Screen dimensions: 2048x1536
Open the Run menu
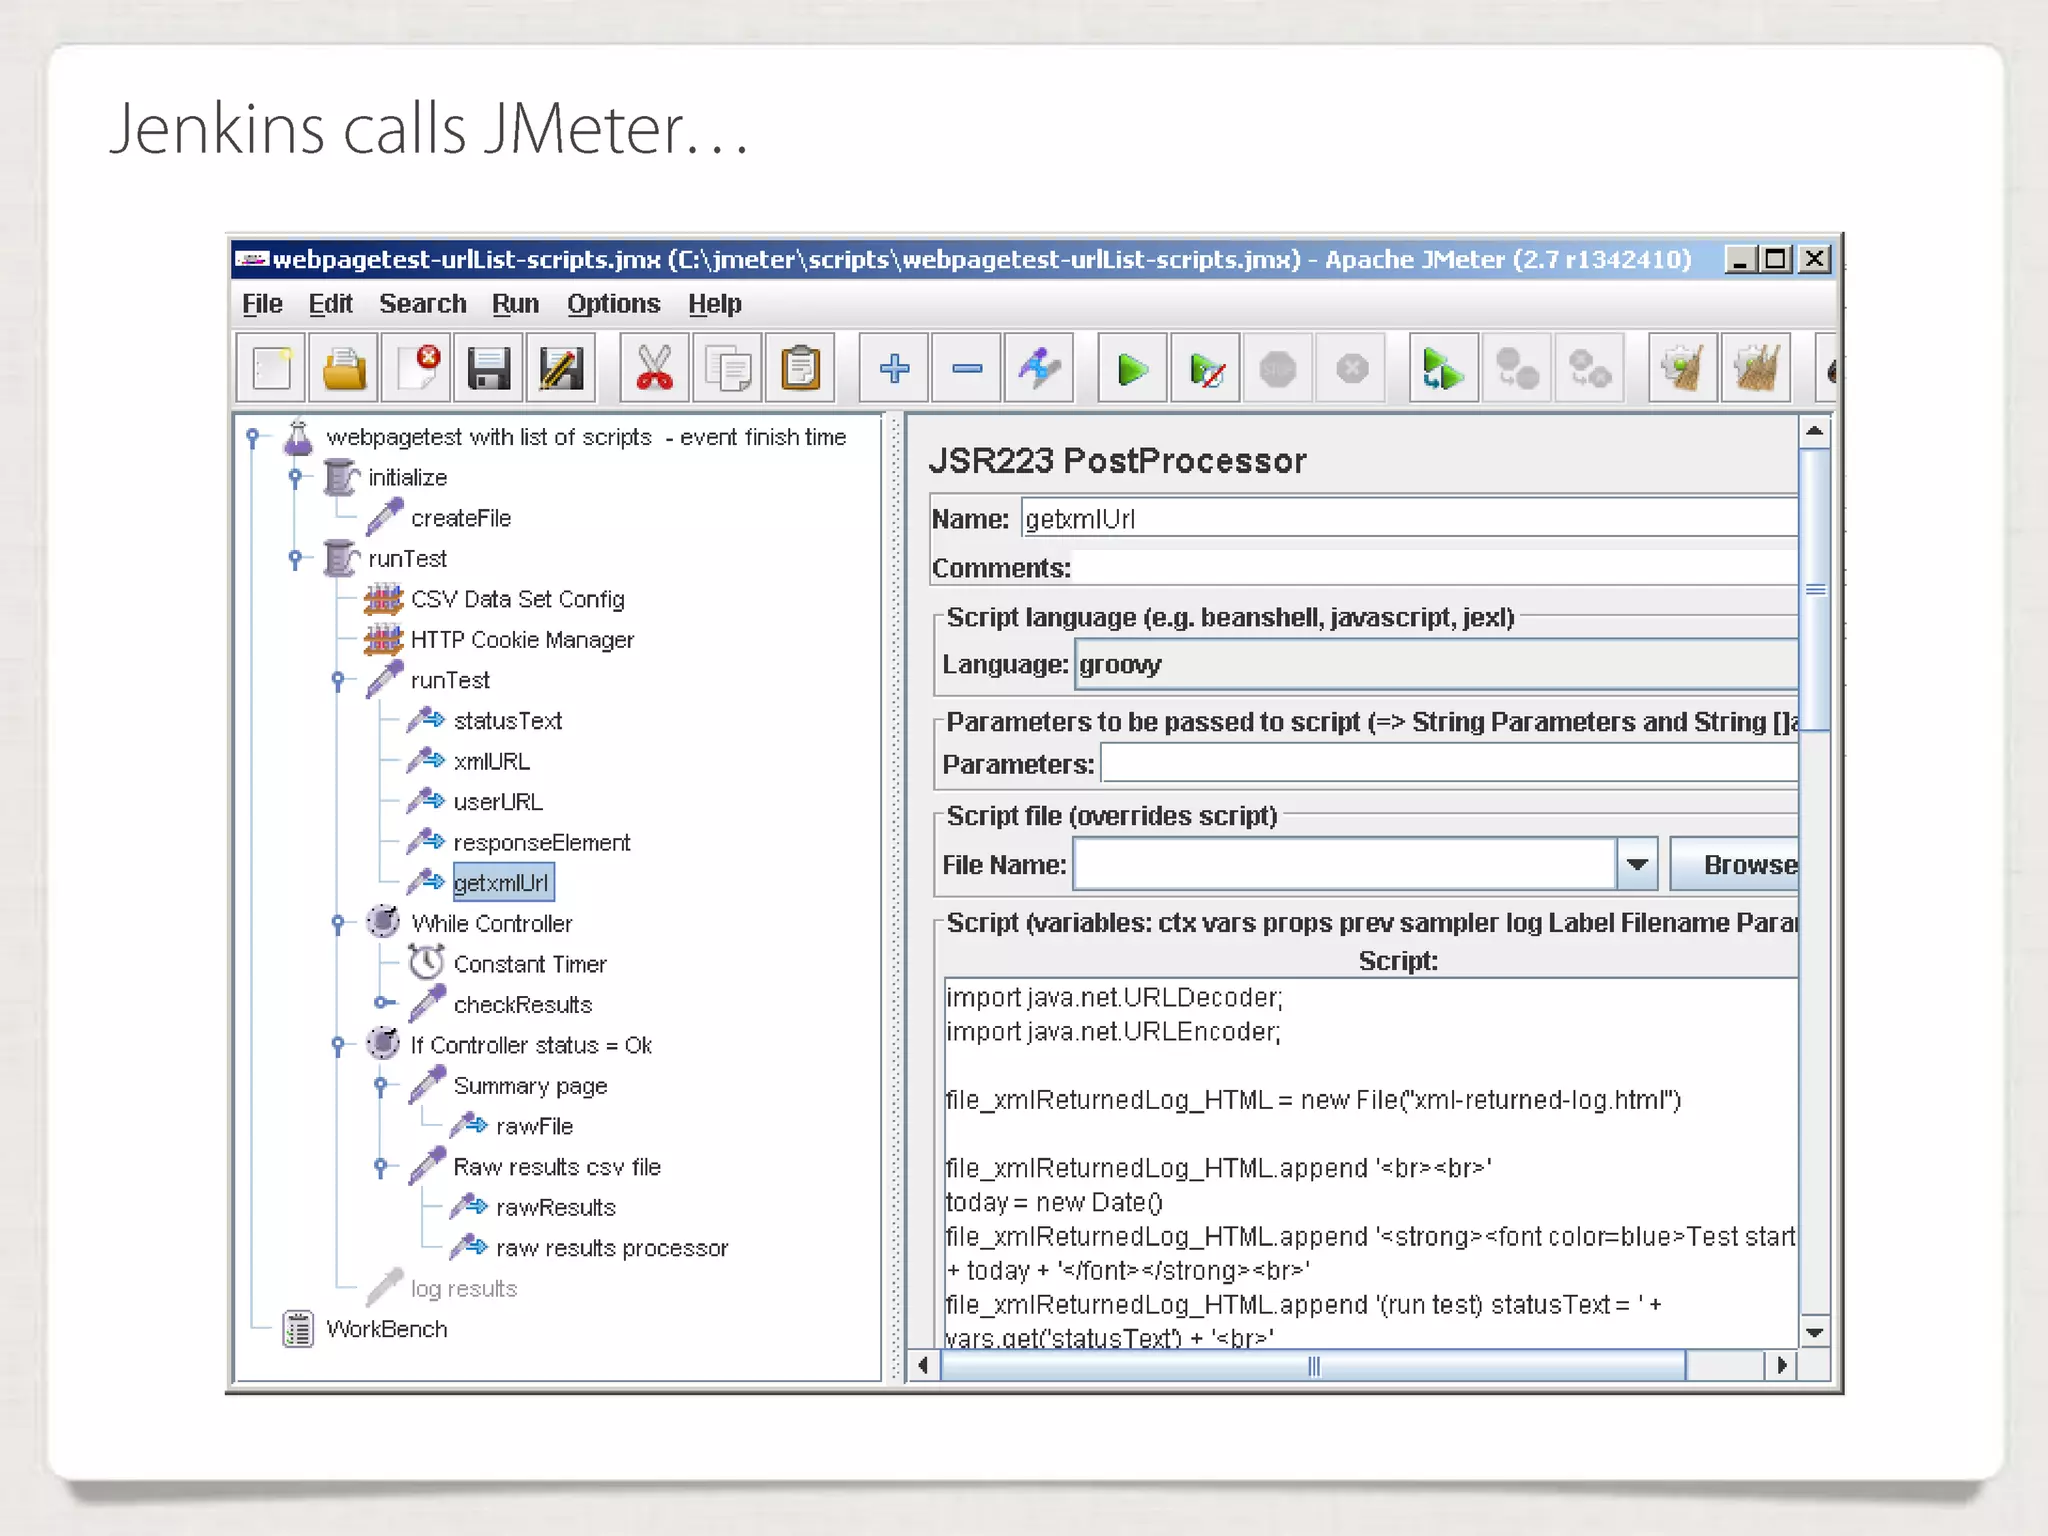515,304
